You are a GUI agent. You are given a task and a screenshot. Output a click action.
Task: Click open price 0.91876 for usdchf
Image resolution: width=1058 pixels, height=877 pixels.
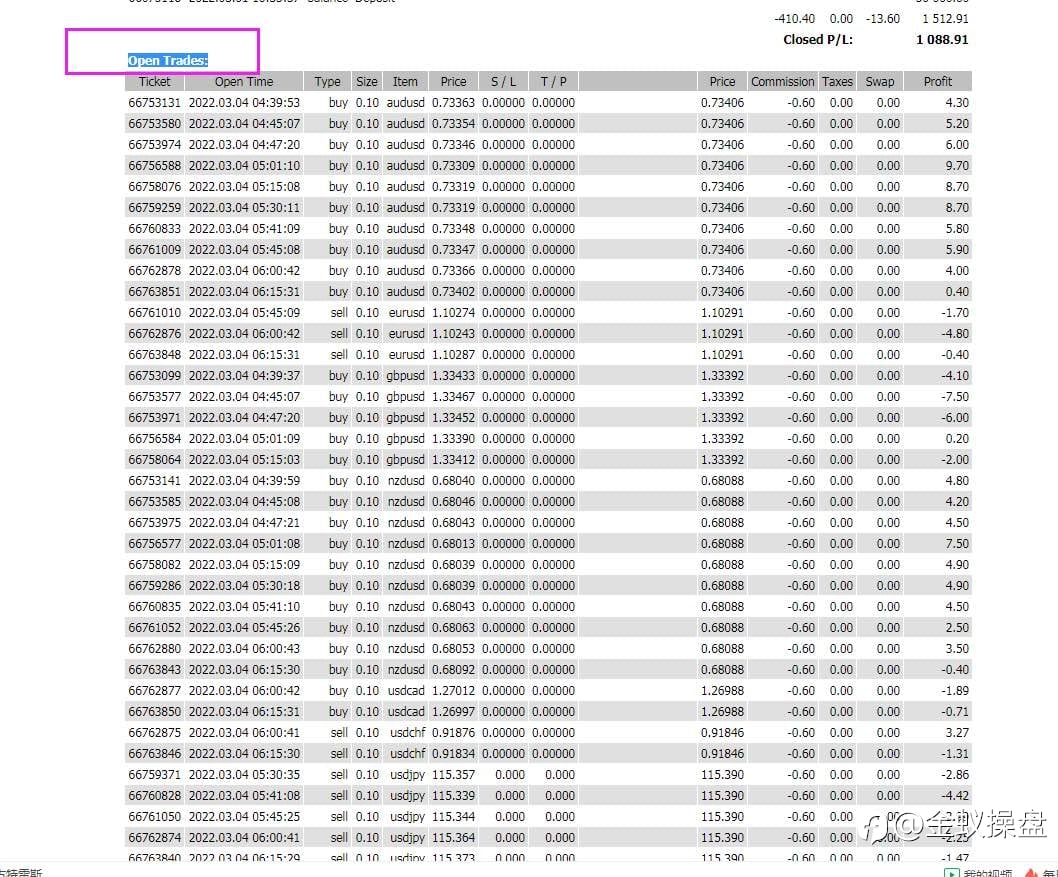(453, 732)
